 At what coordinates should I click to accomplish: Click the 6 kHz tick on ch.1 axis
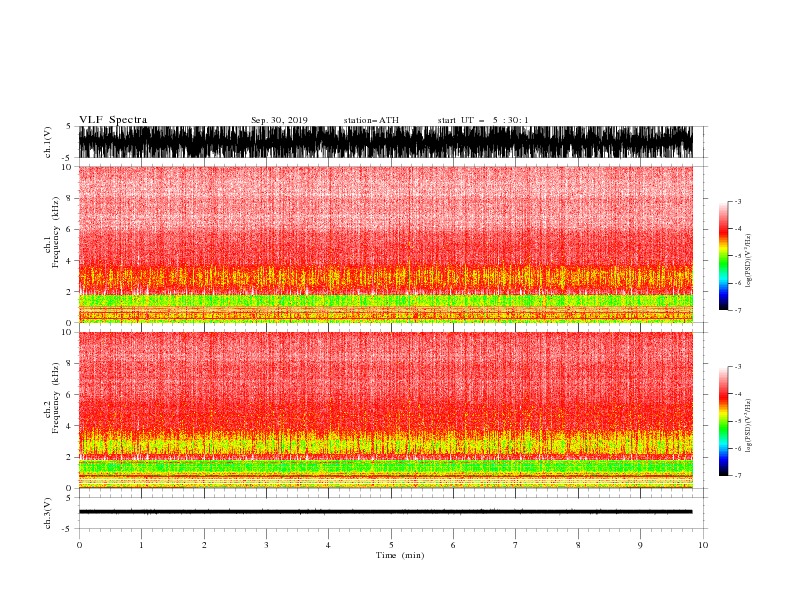pos(69,229)
